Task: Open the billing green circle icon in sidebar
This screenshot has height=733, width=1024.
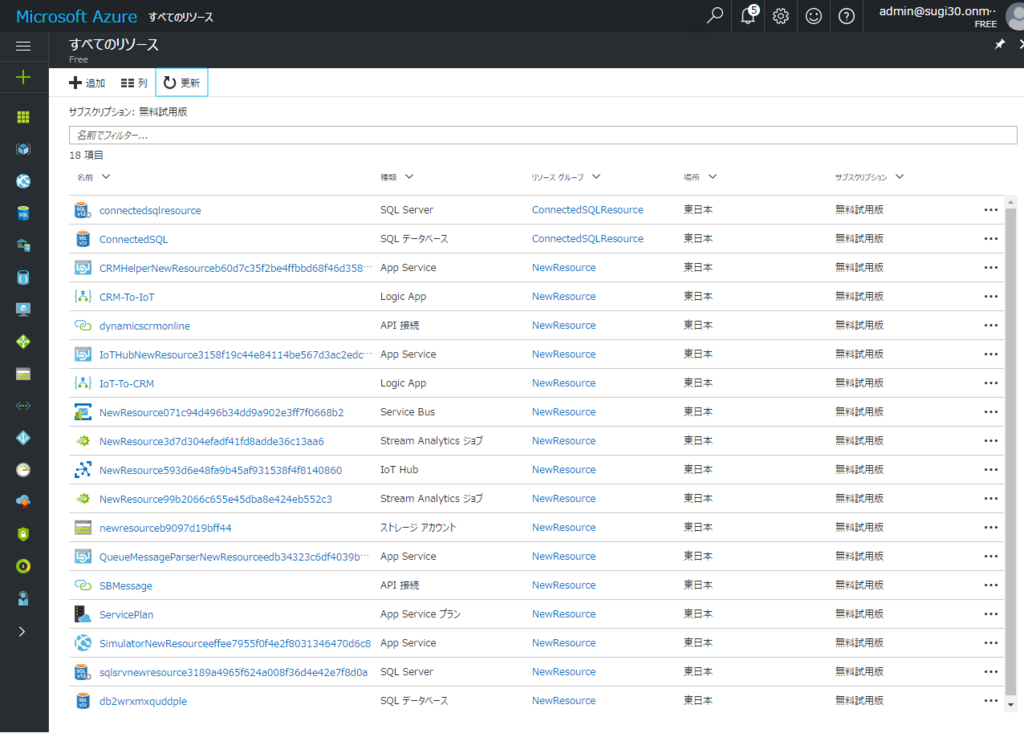Action: pos(24,566)
